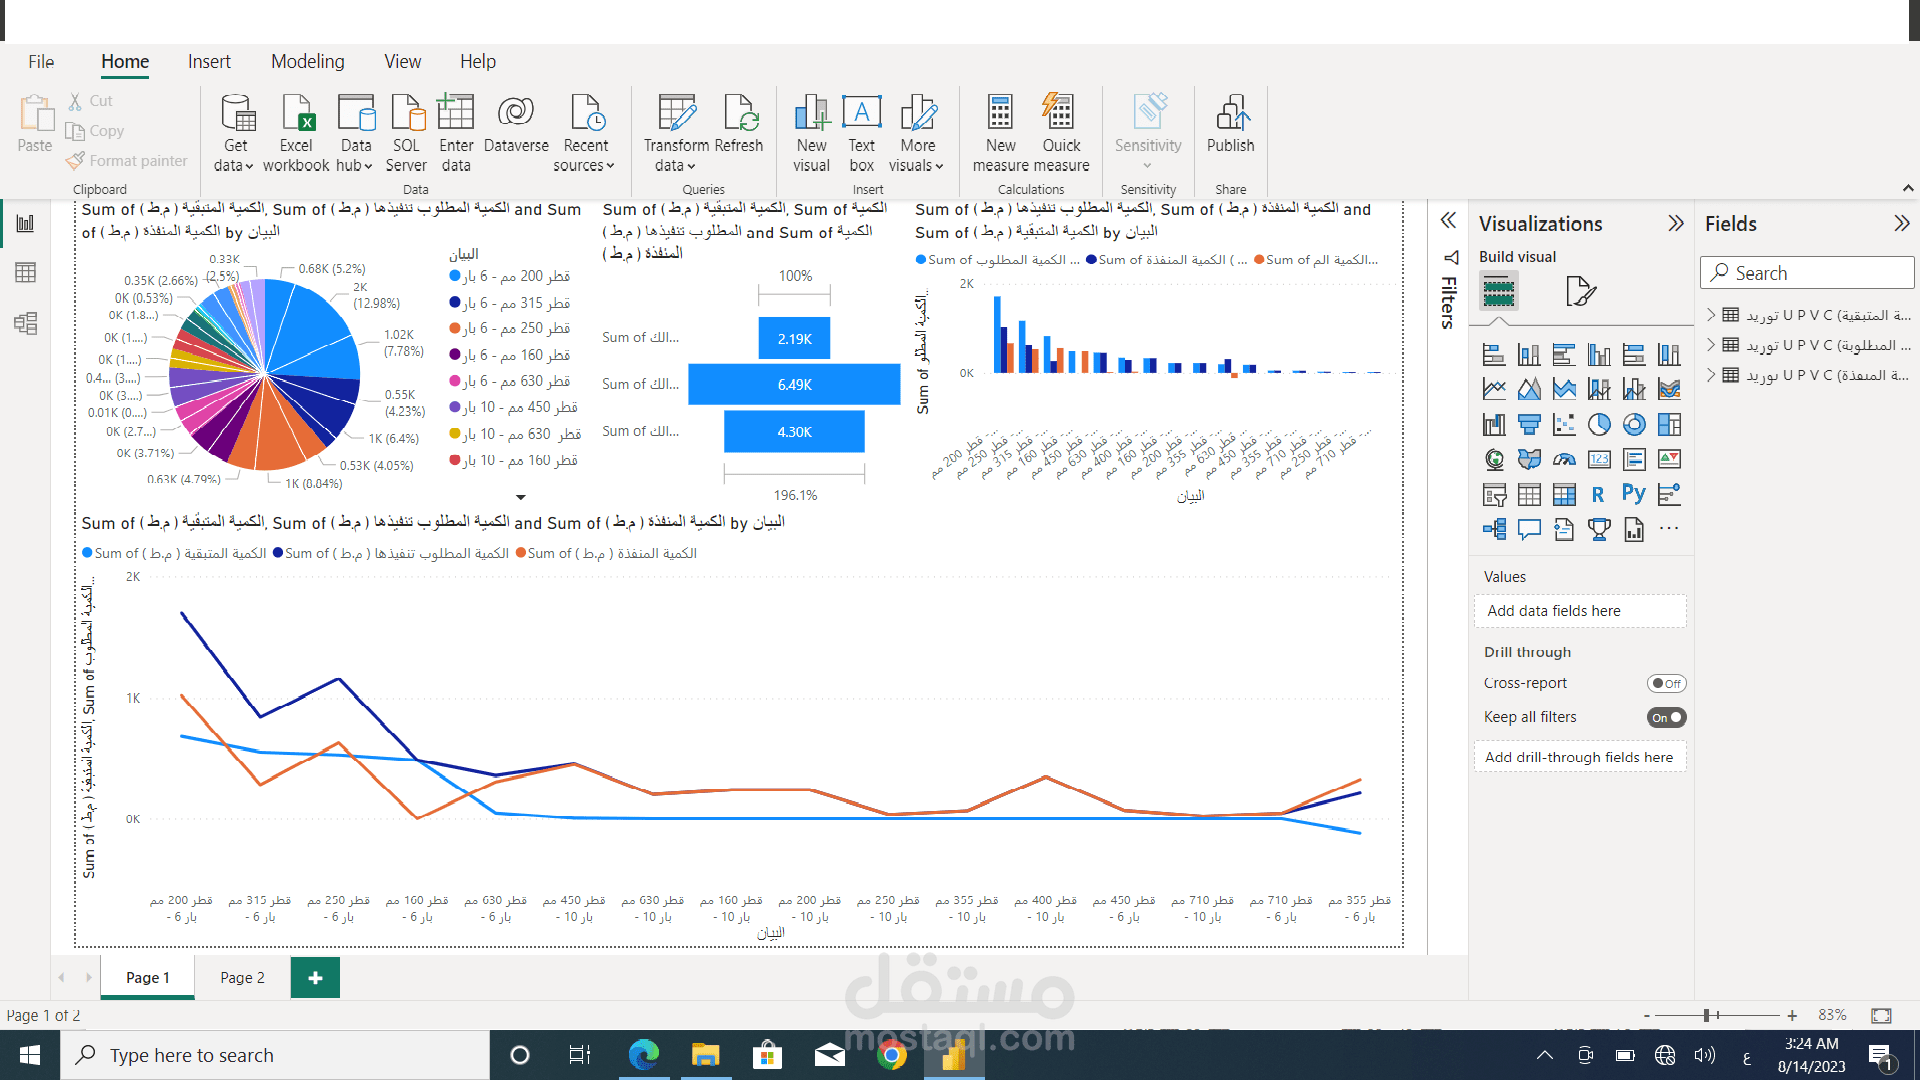1920x1080 pixels.
Task: Open Transform data query editor
Action: pos(676,133)
